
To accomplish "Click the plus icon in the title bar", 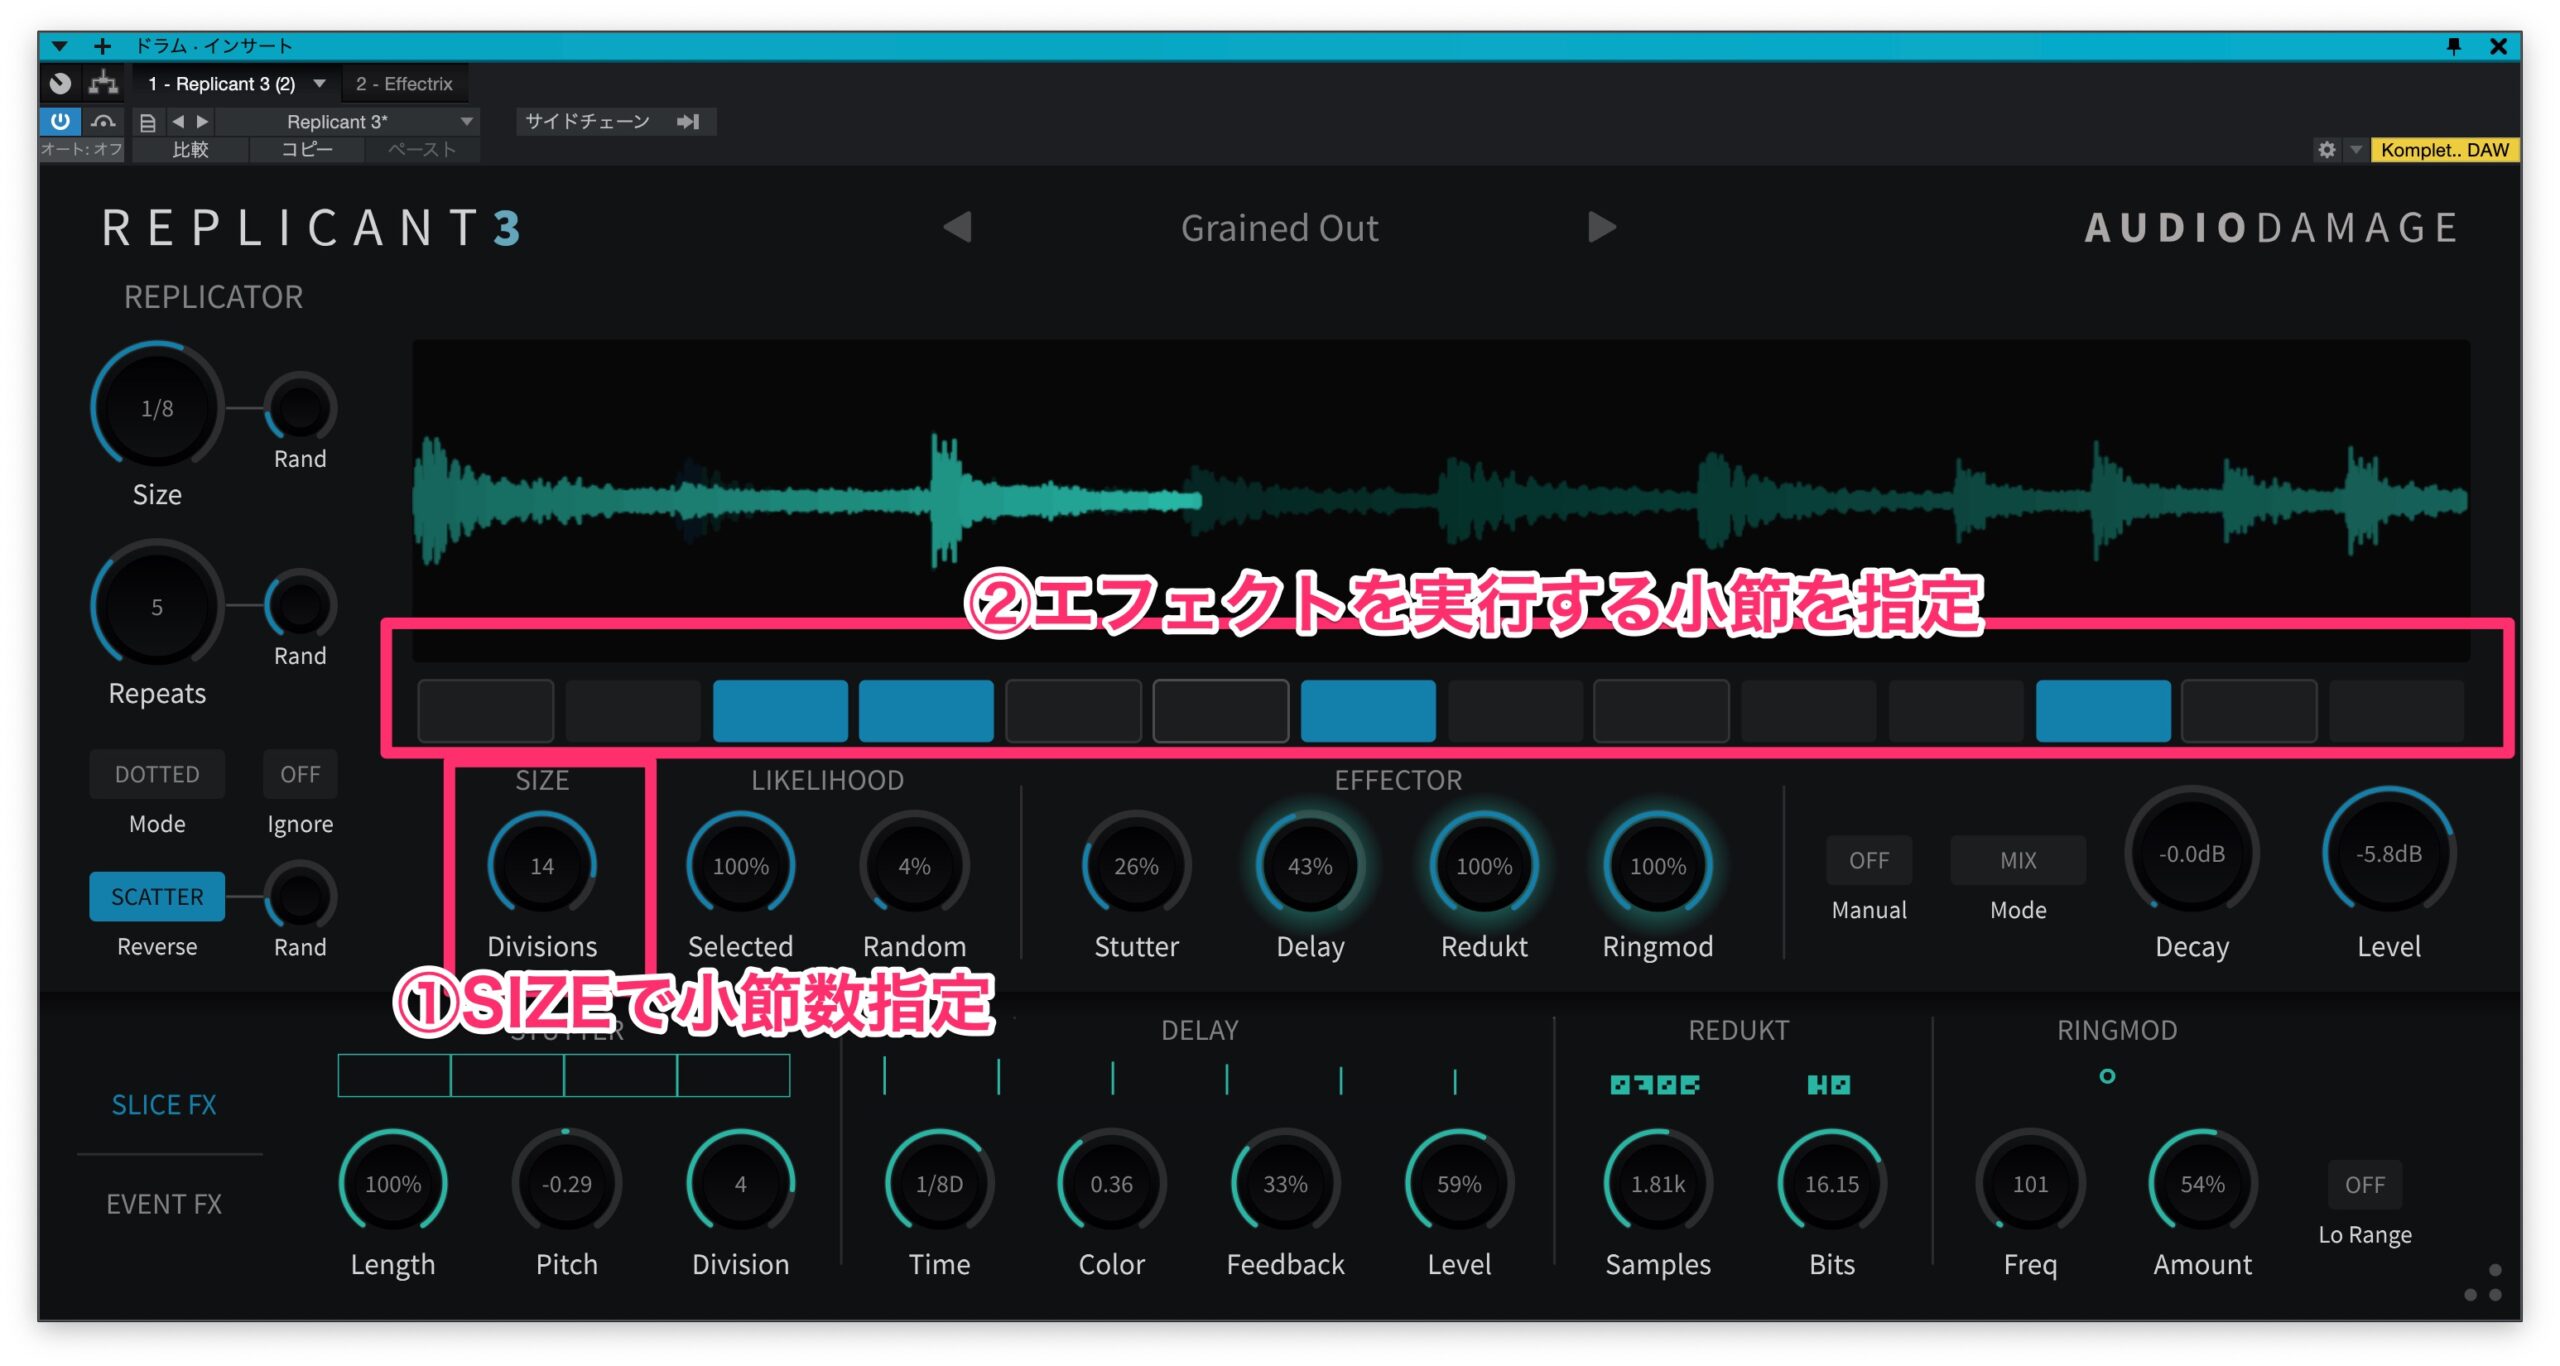I will (x=99, y=46).
